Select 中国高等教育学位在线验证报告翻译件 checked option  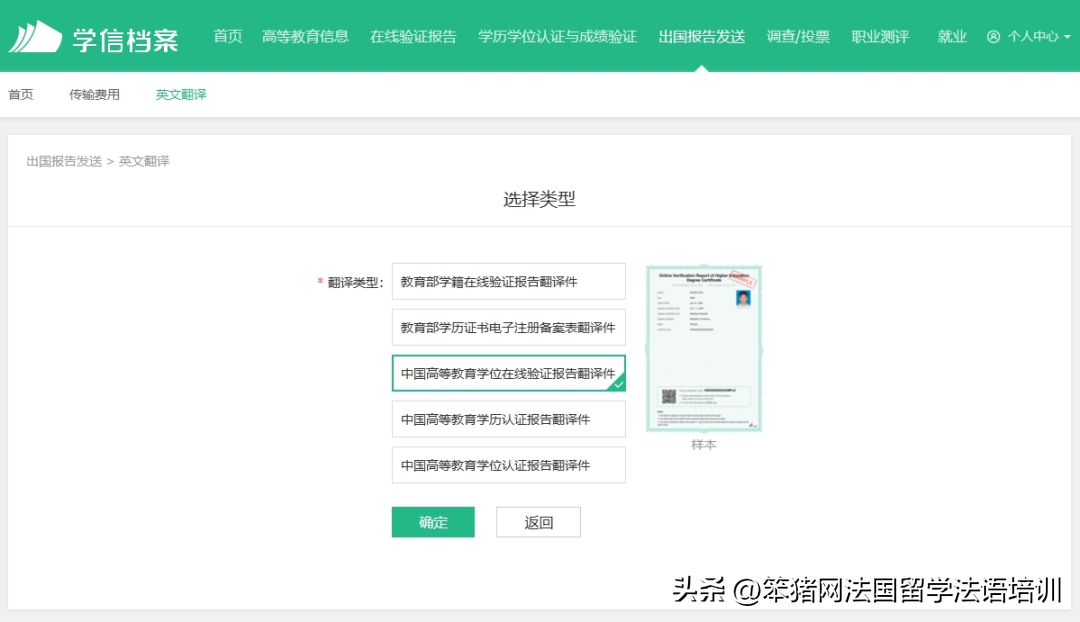508,373
